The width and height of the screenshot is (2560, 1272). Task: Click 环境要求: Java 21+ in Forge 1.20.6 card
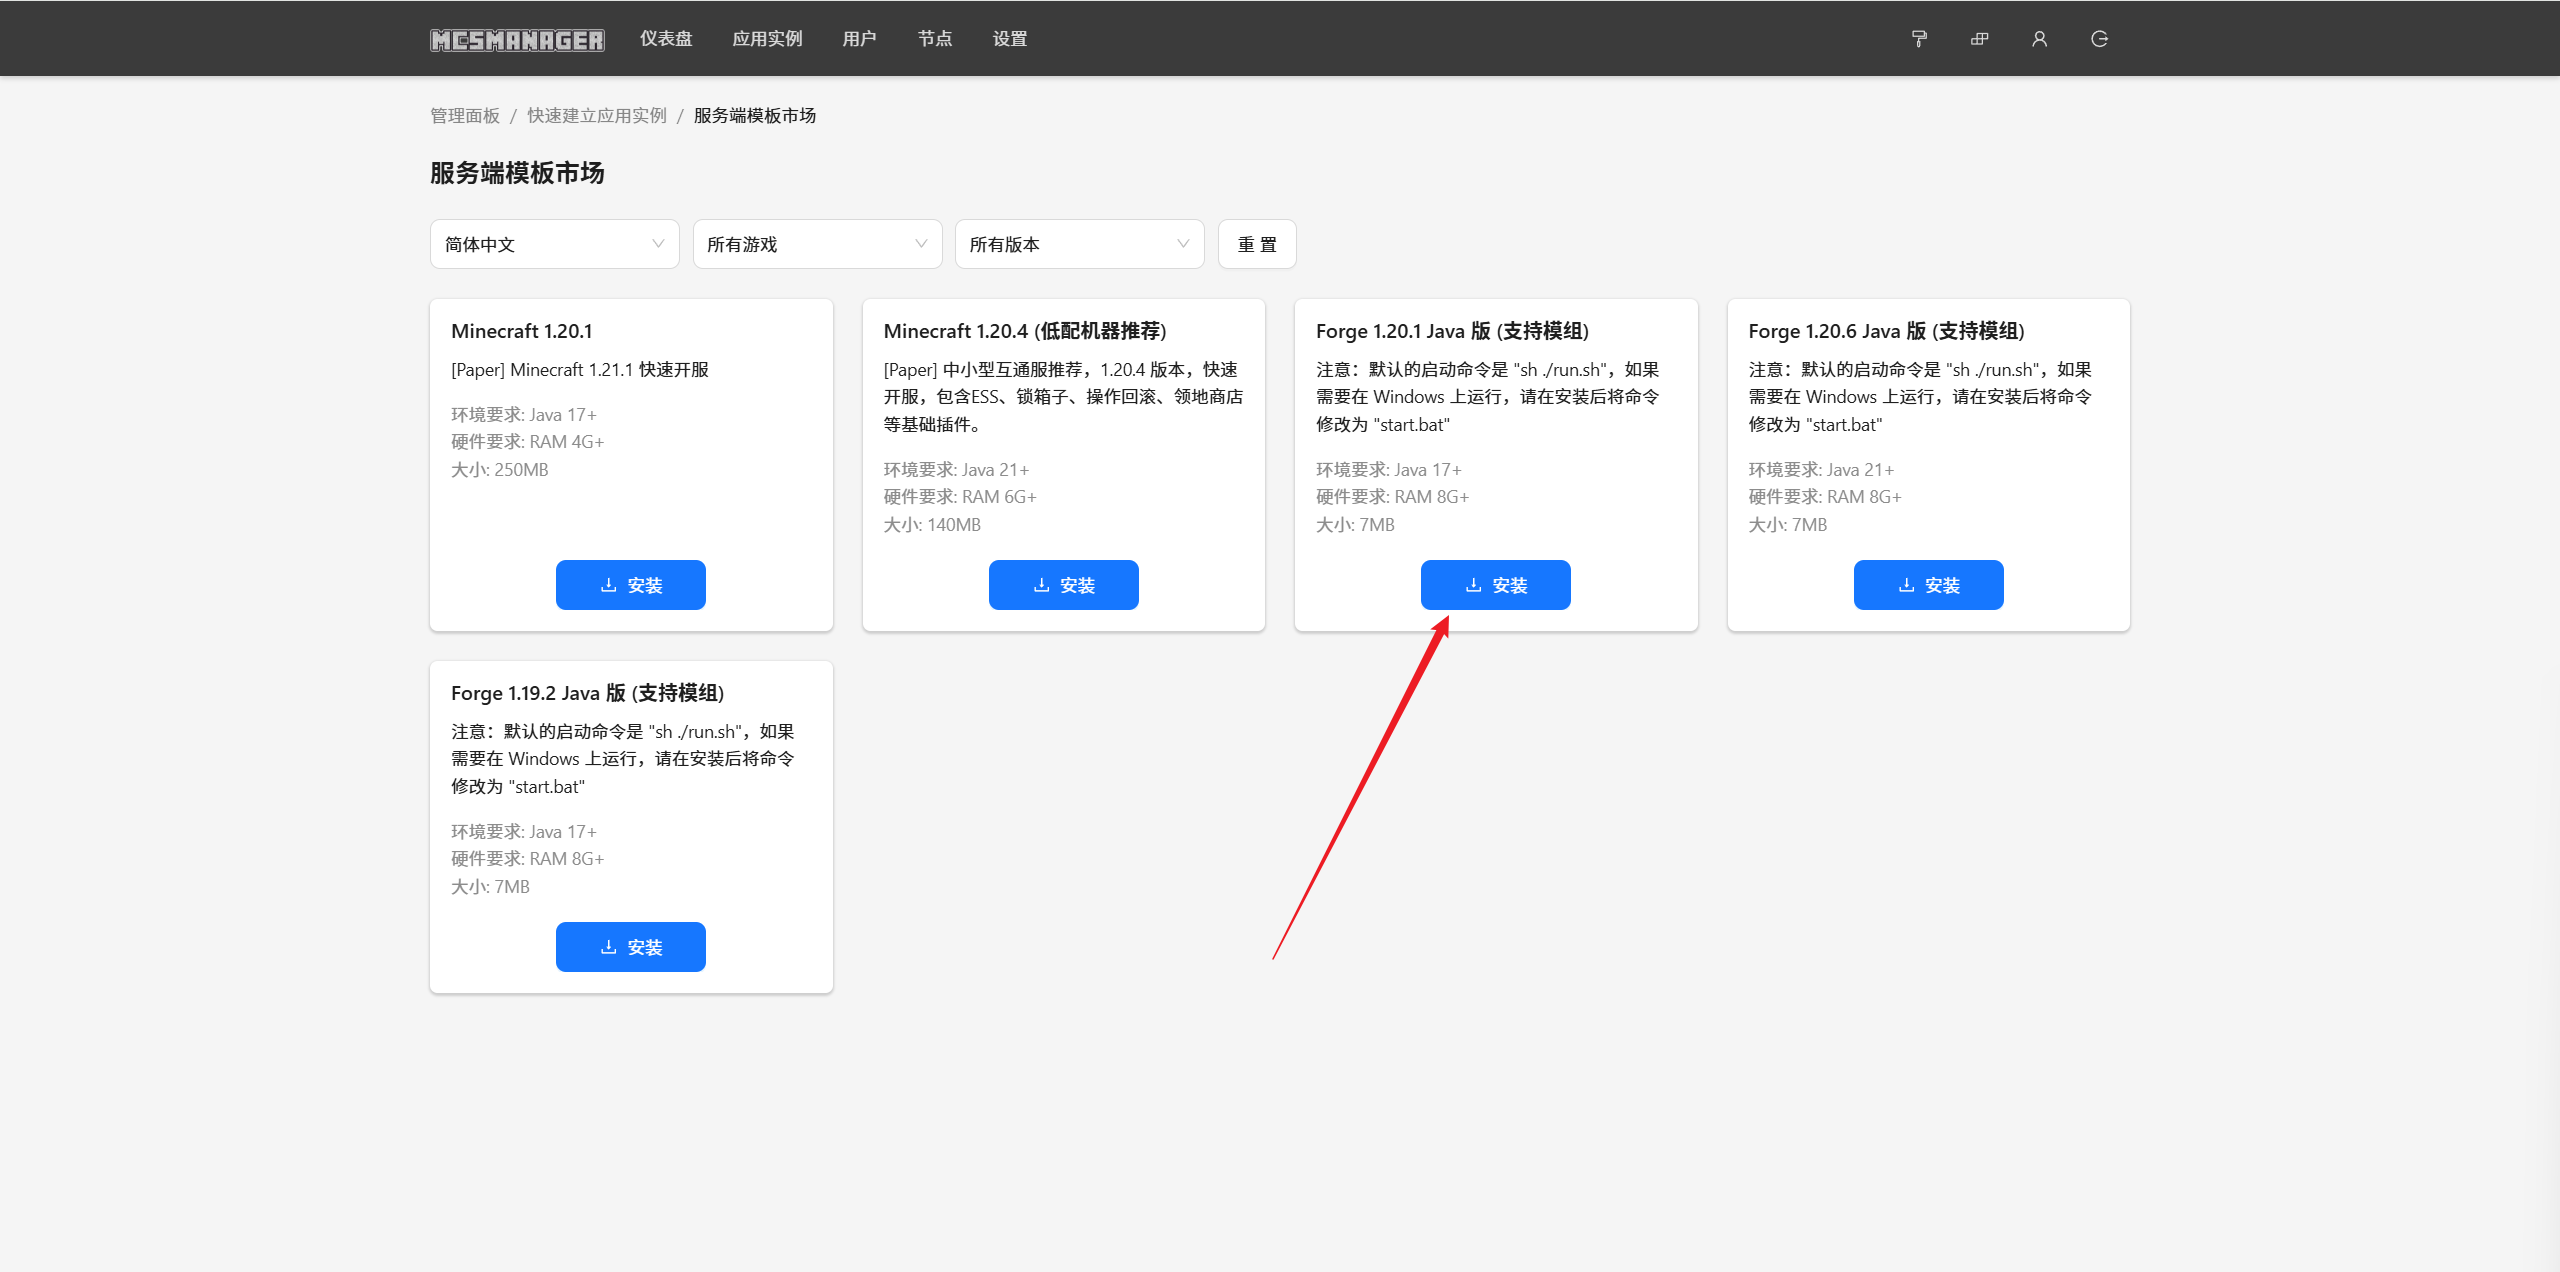(x=1821, y=470)
